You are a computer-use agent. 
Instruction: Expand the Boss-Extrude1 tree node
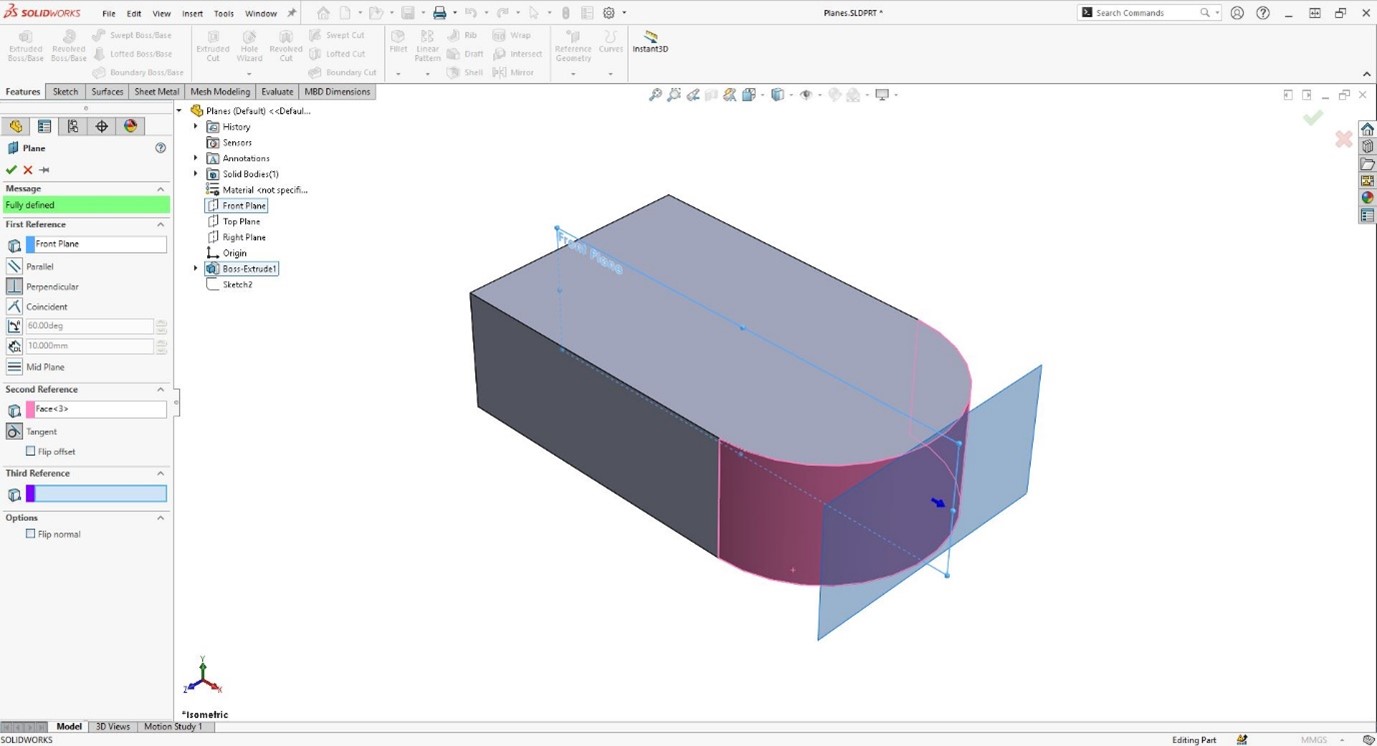click(x=196, y=269)
